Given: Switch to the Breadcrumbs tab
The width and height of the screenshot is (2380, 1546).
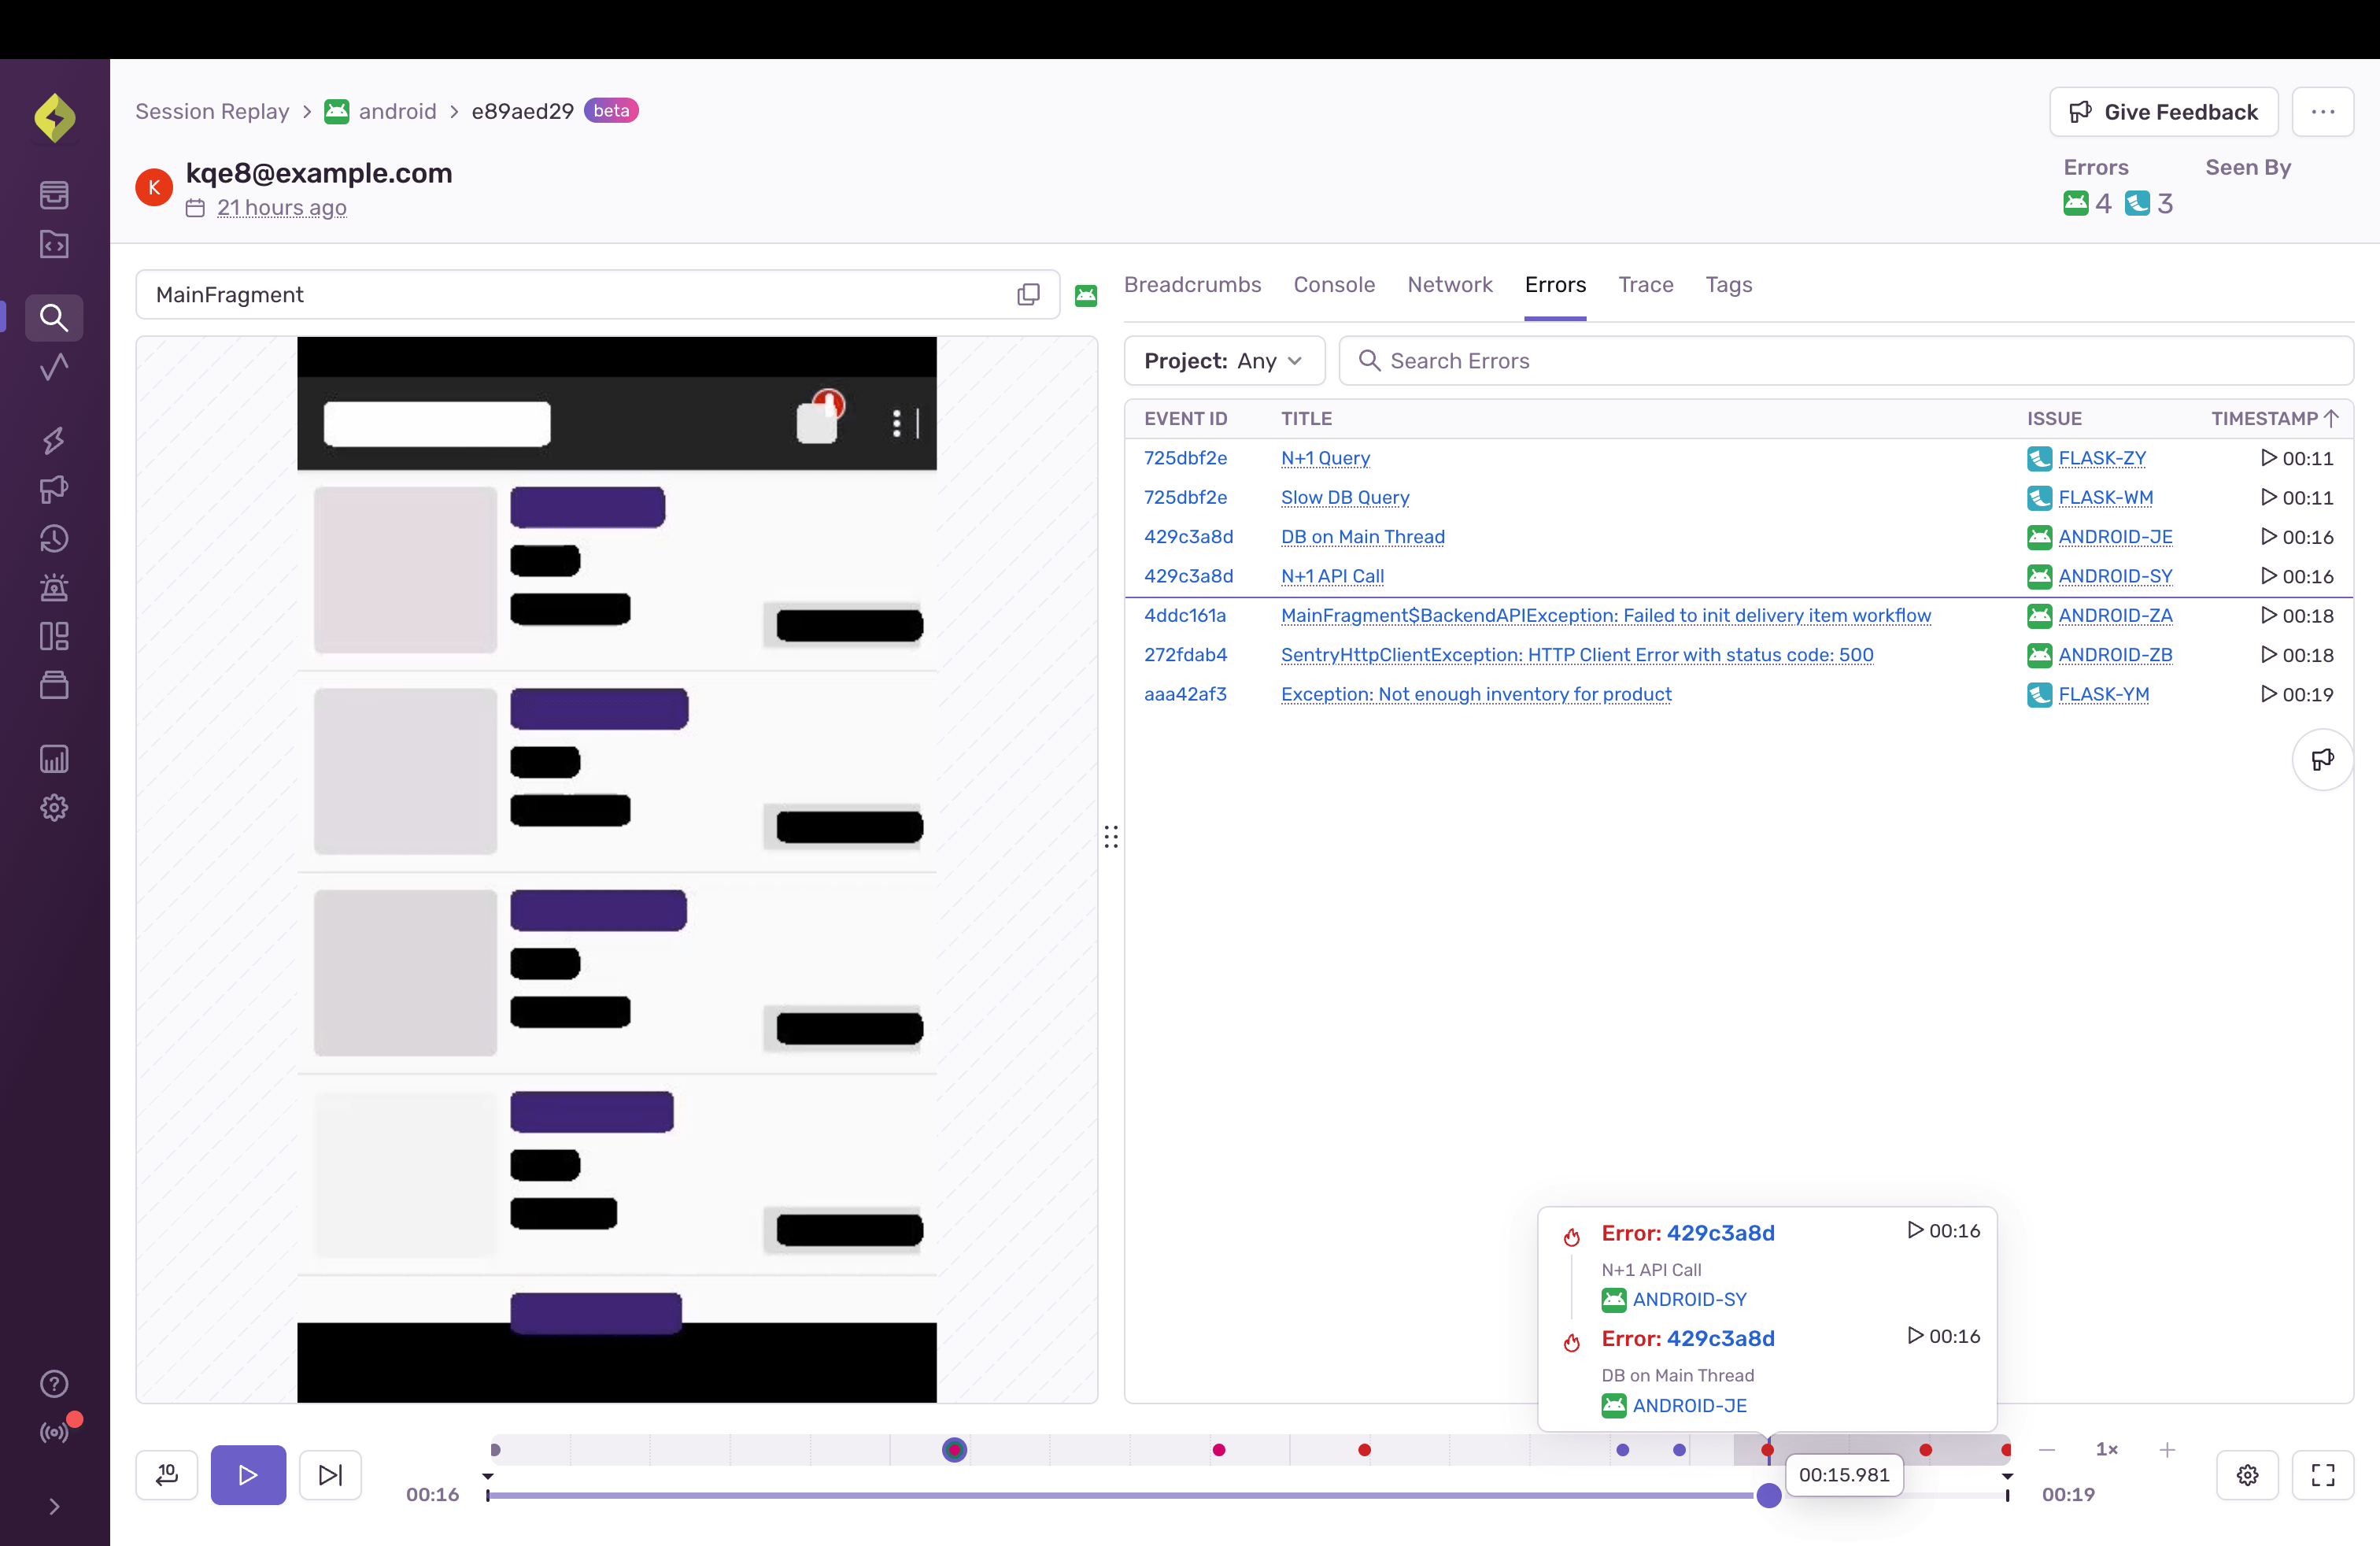Looking at the screenshot, I should [1192, 285].
